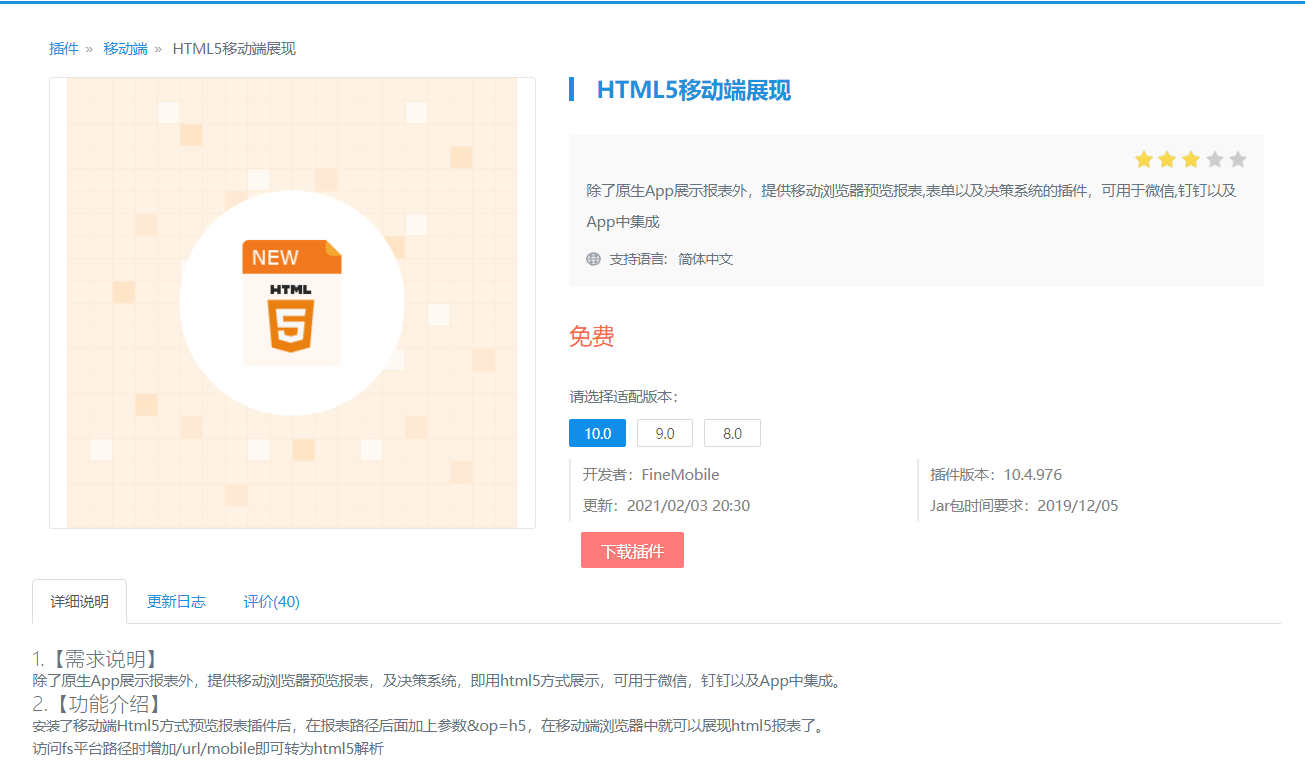Image resolution: width=1305 pixels, height=760 pixels.
Task: Click the third rating star
Action: [1191, 159]
